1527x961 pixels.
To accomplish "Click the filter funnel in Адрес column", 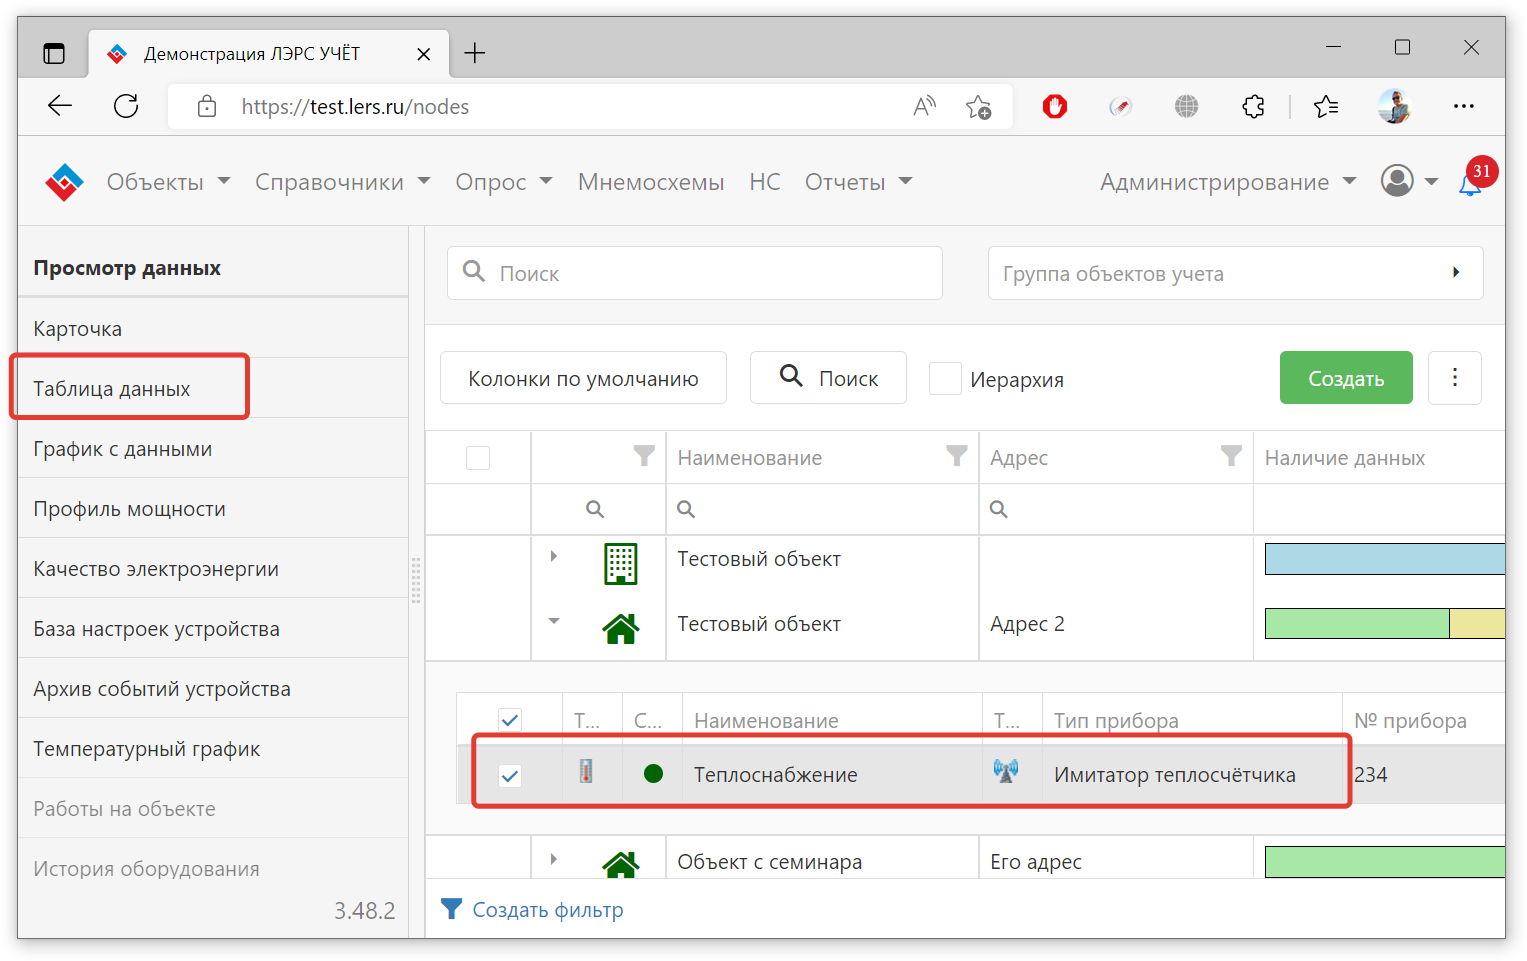I will tap(1231, 457).
